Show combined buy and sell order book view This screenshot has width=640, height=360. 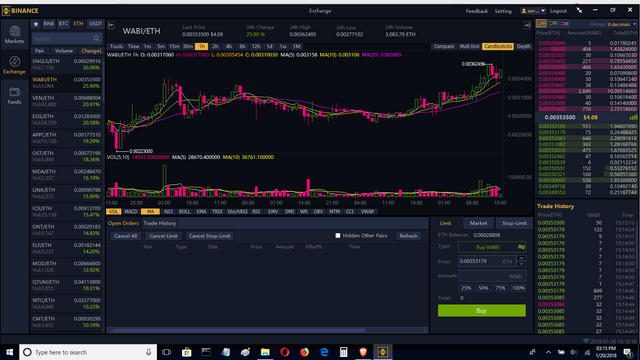click(x=542, y=24)
